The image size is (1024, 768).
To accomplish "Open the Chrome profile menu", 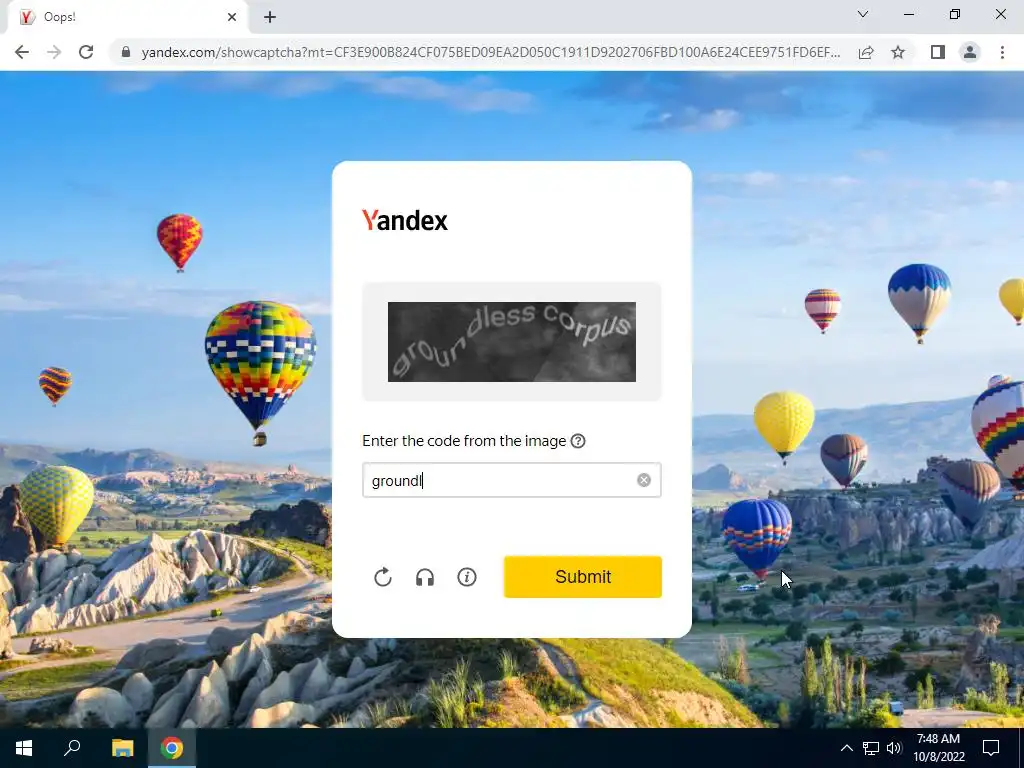I will tap(970, 52).
